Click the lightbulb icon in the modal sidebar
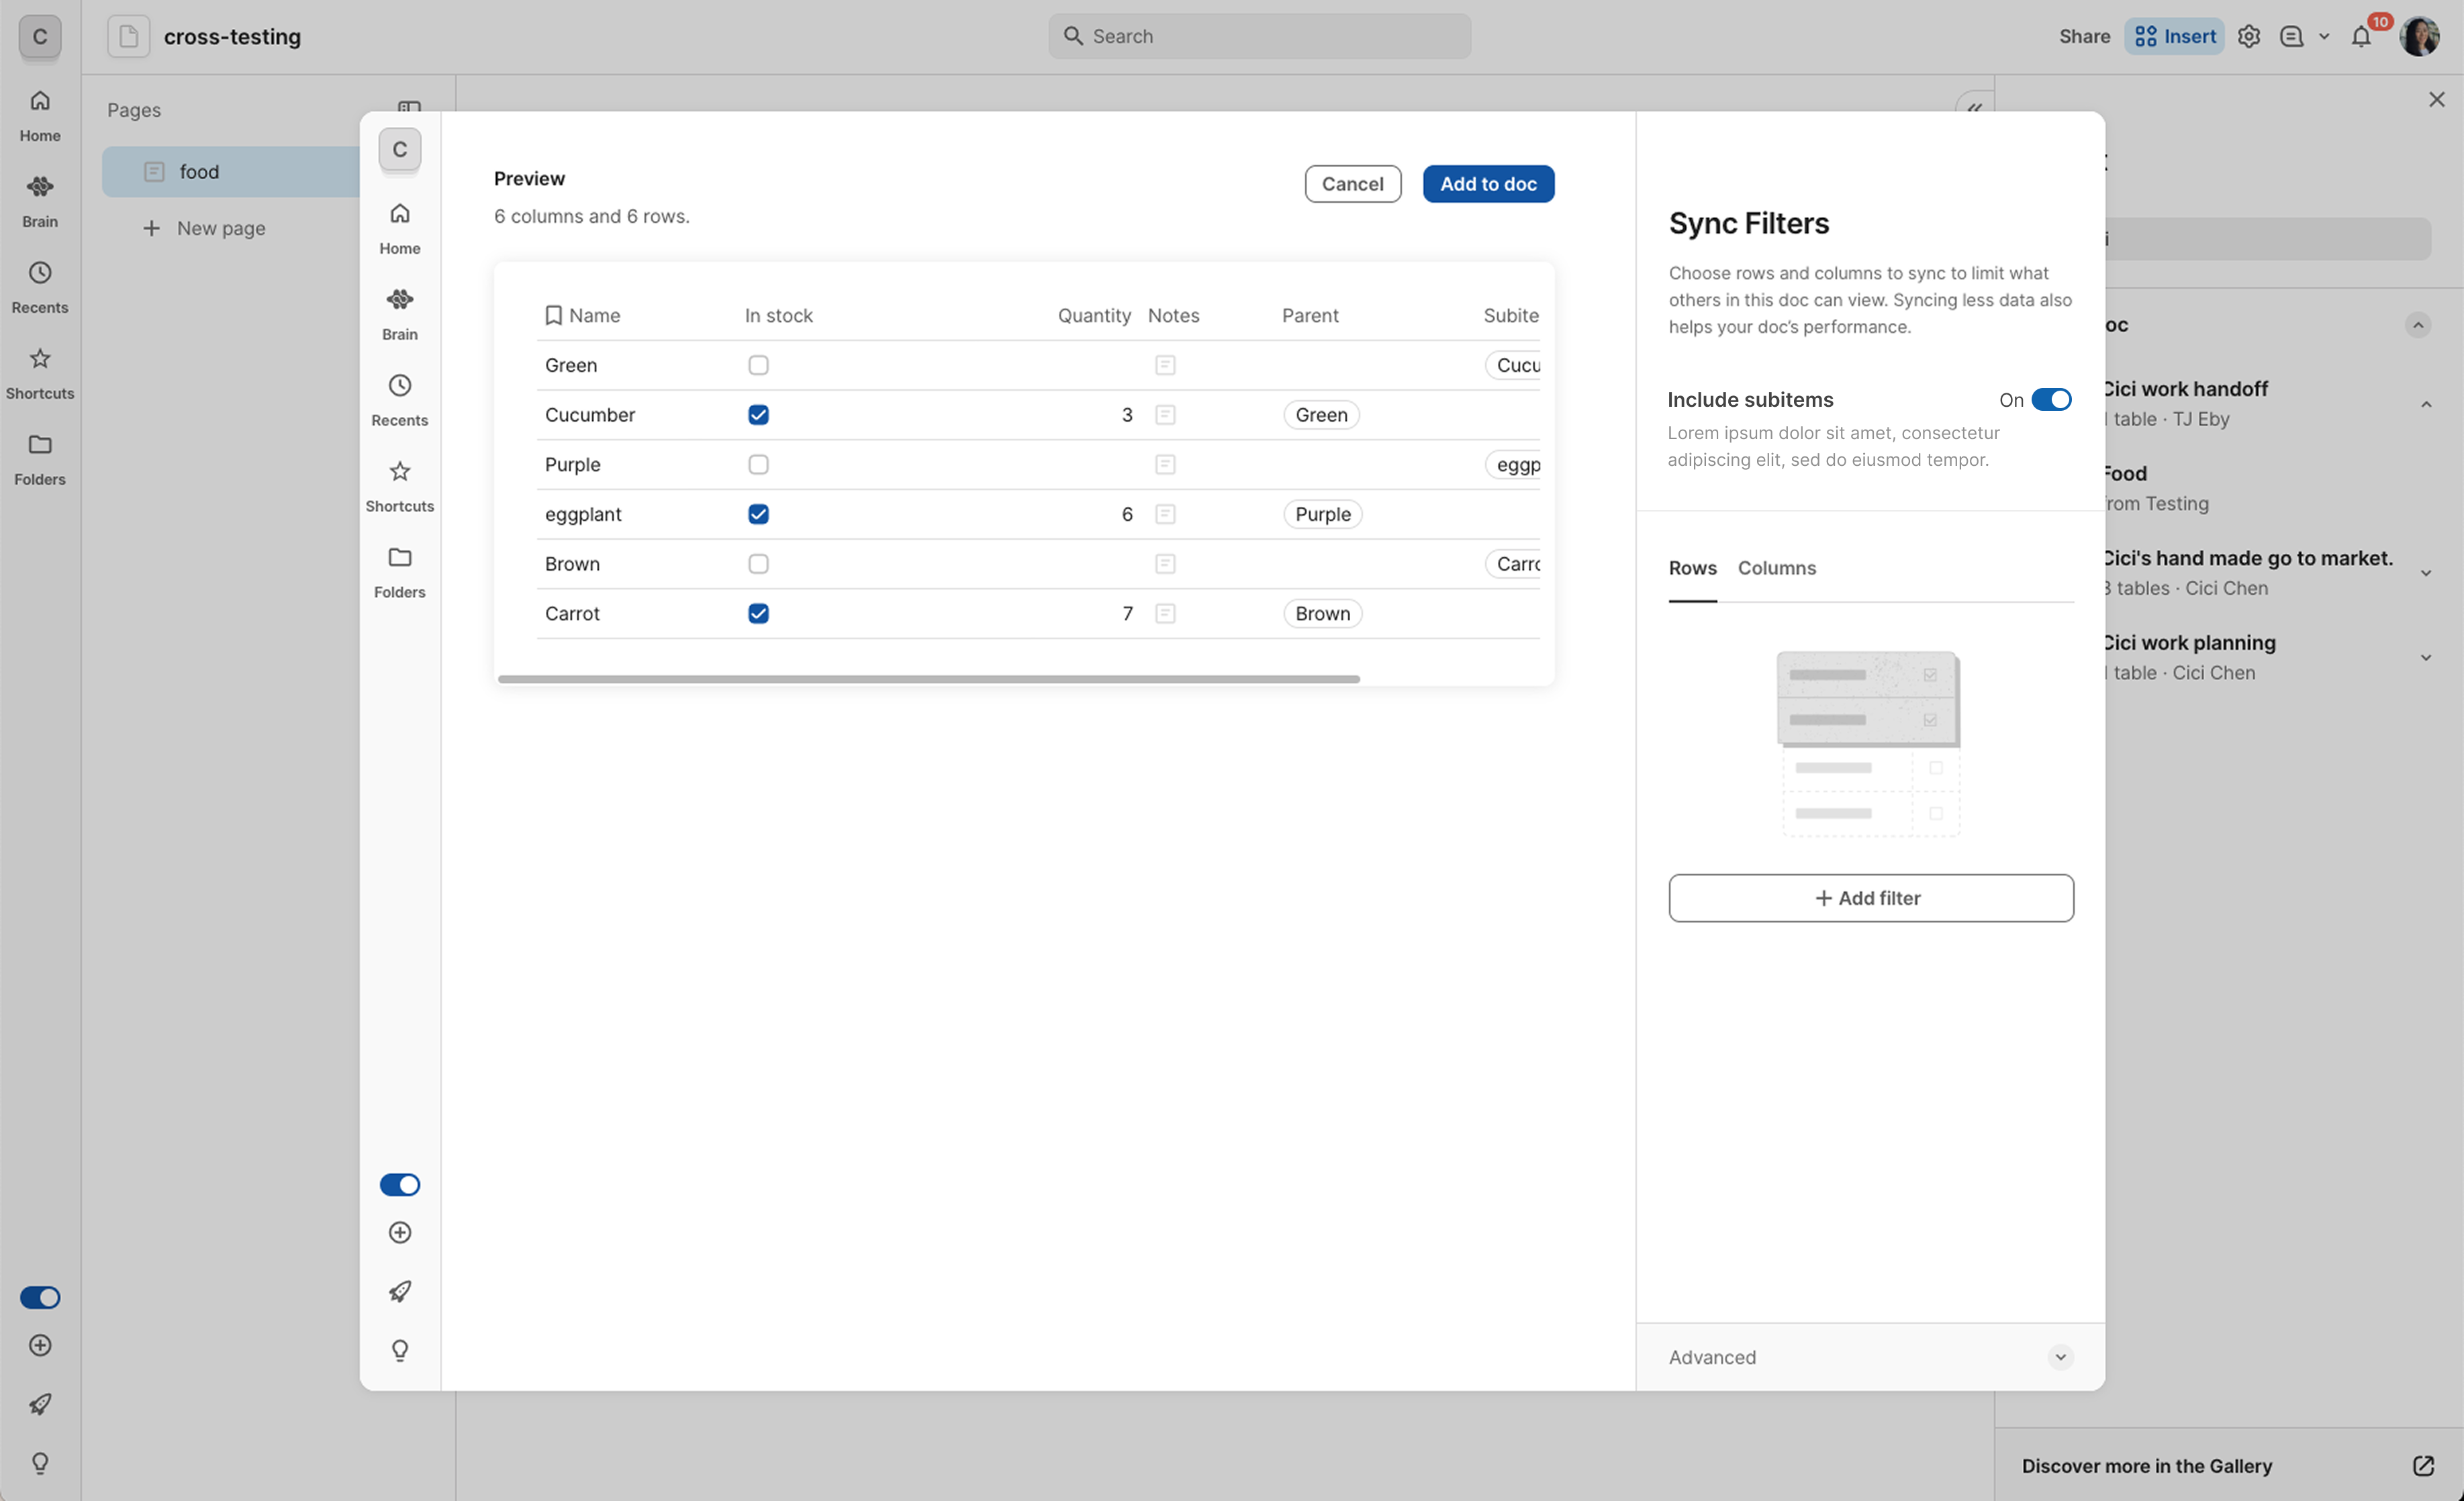This screenshot has height=1501, width=2464. [400, 1350]
